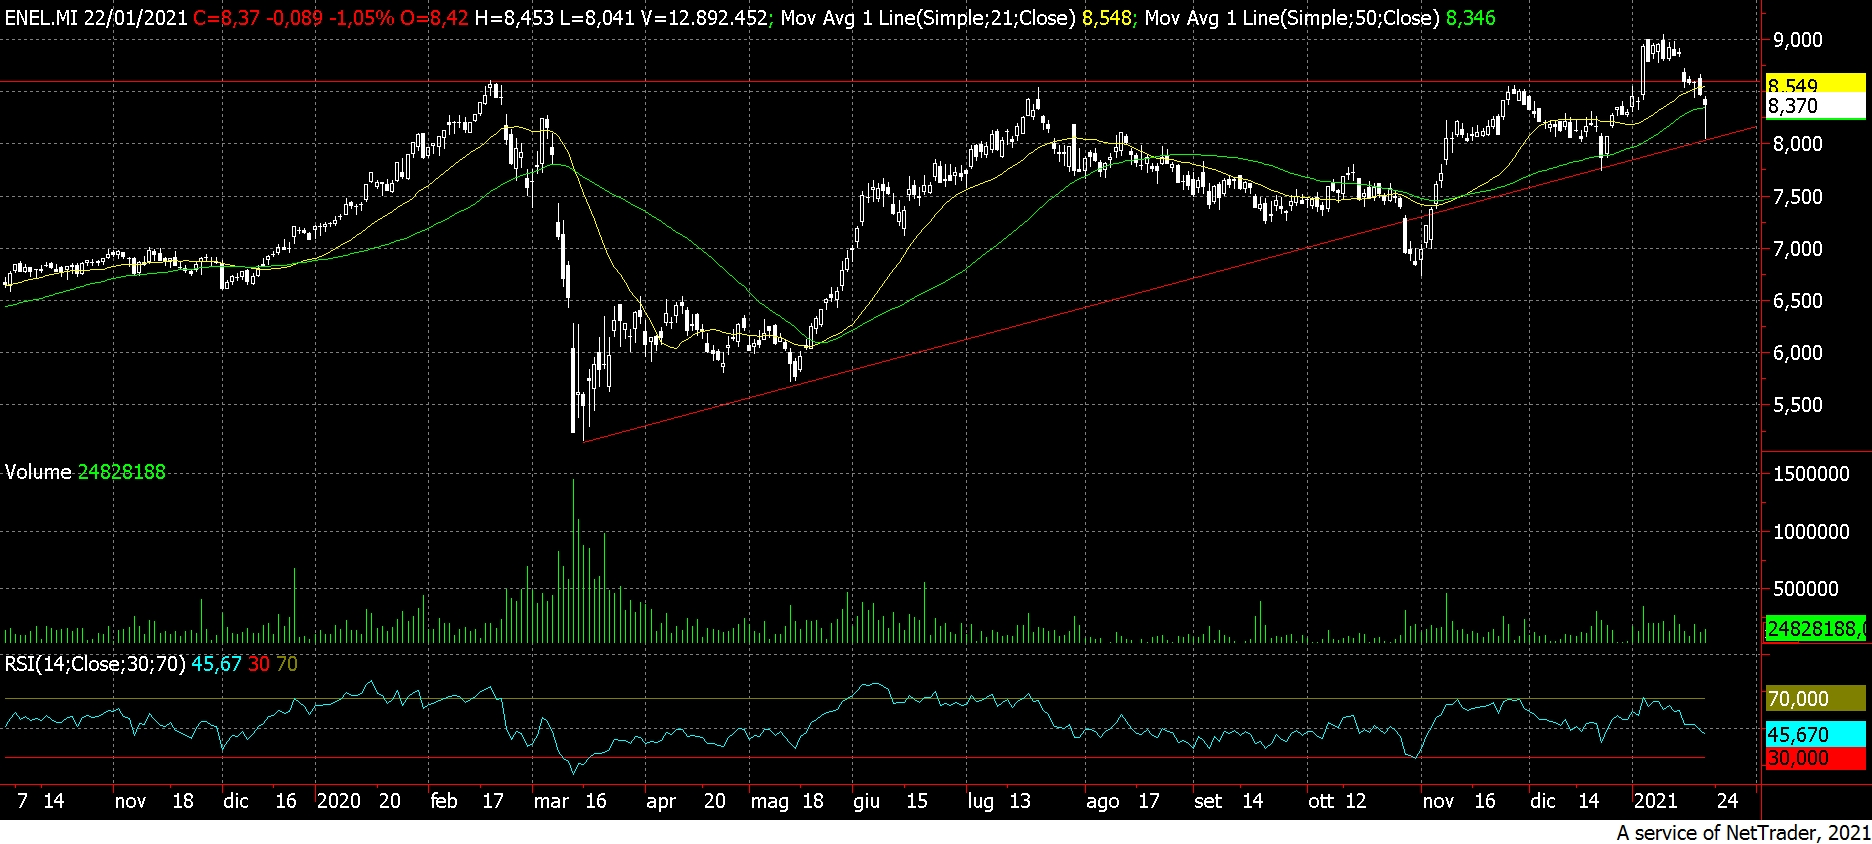Click the ago month label on date axis
Viewport: 1872px width, 844px height.
[x=1102, y=801]
